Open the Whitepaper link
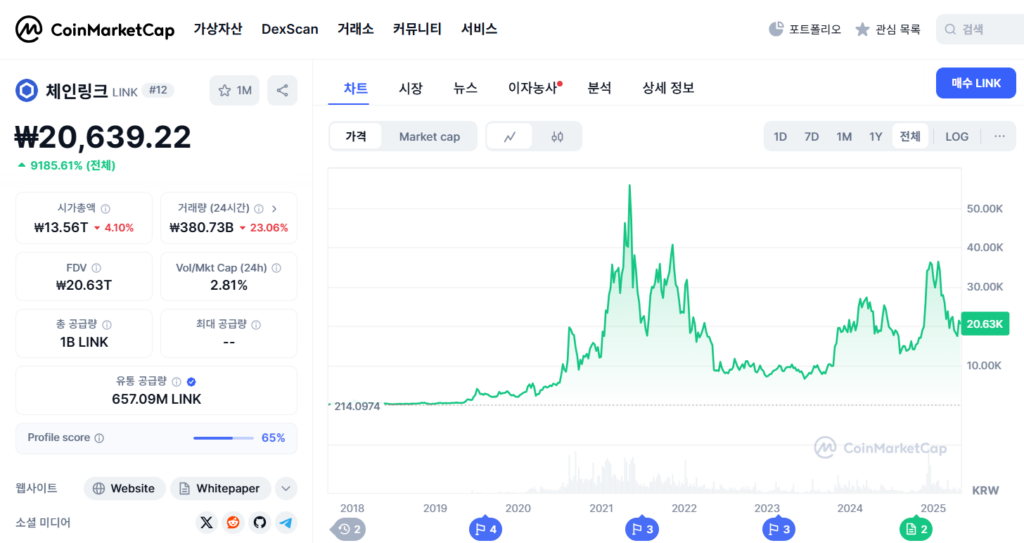 [x=221, y=488]
